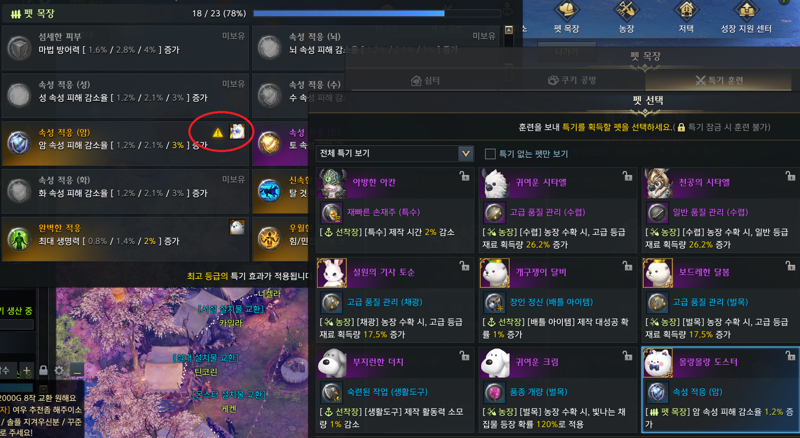
Task: Click the yellow warning triangle icon
Action: (218, 133)
